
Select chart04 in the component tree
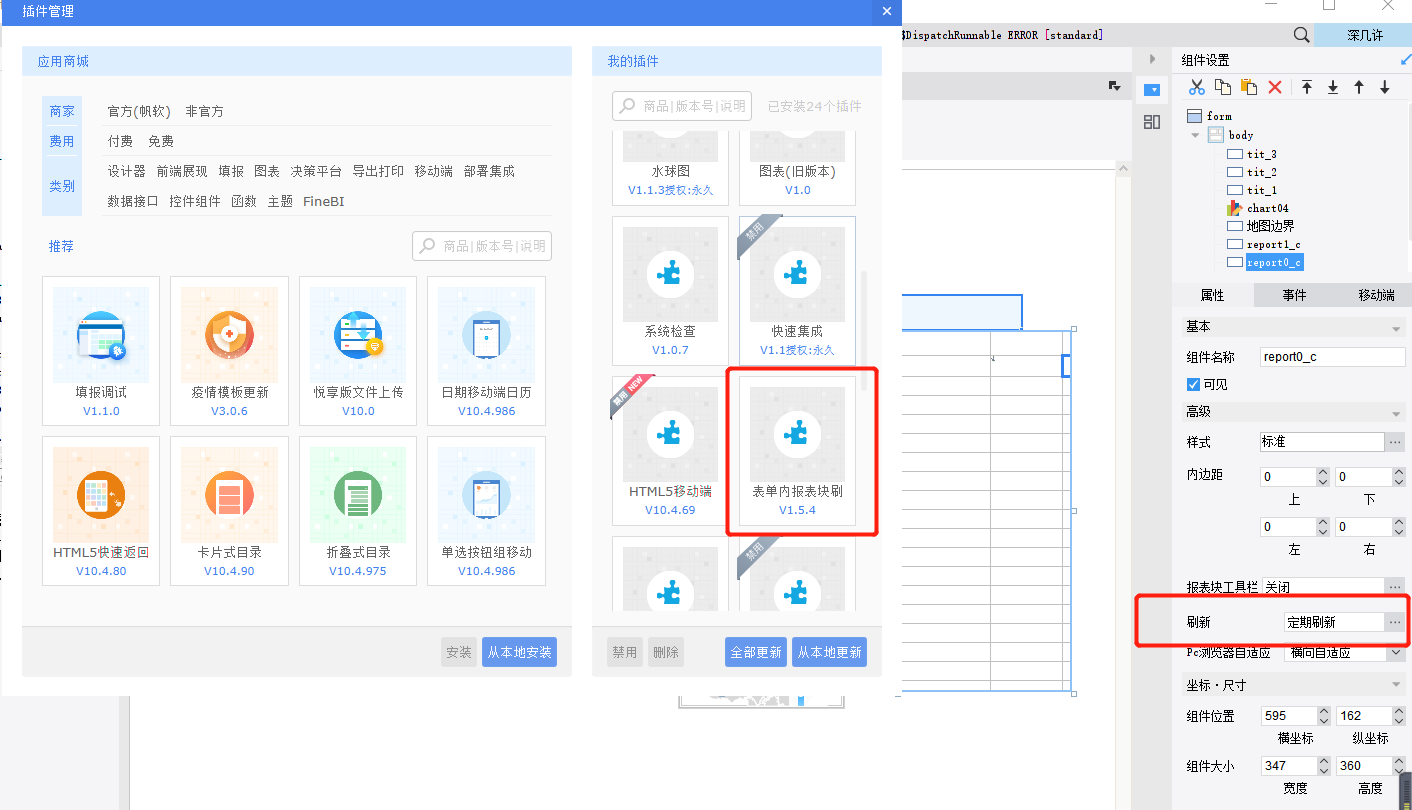coord(1266,208)
